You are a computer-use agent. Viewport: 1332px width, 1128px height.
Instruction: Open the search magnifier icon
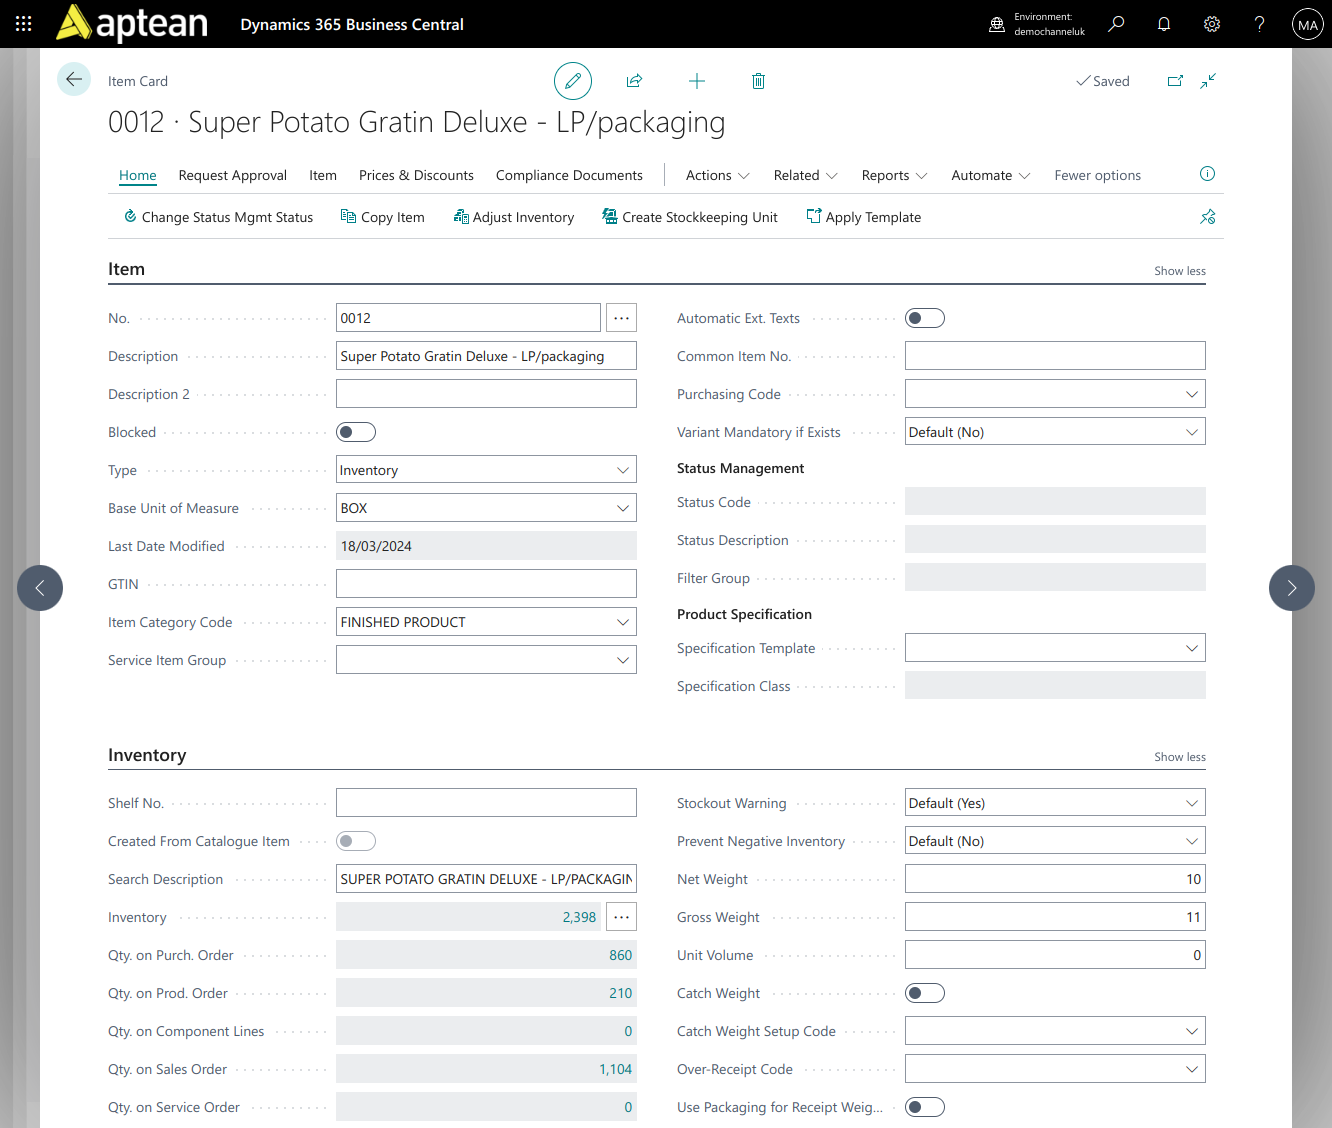click(1116, 24)
